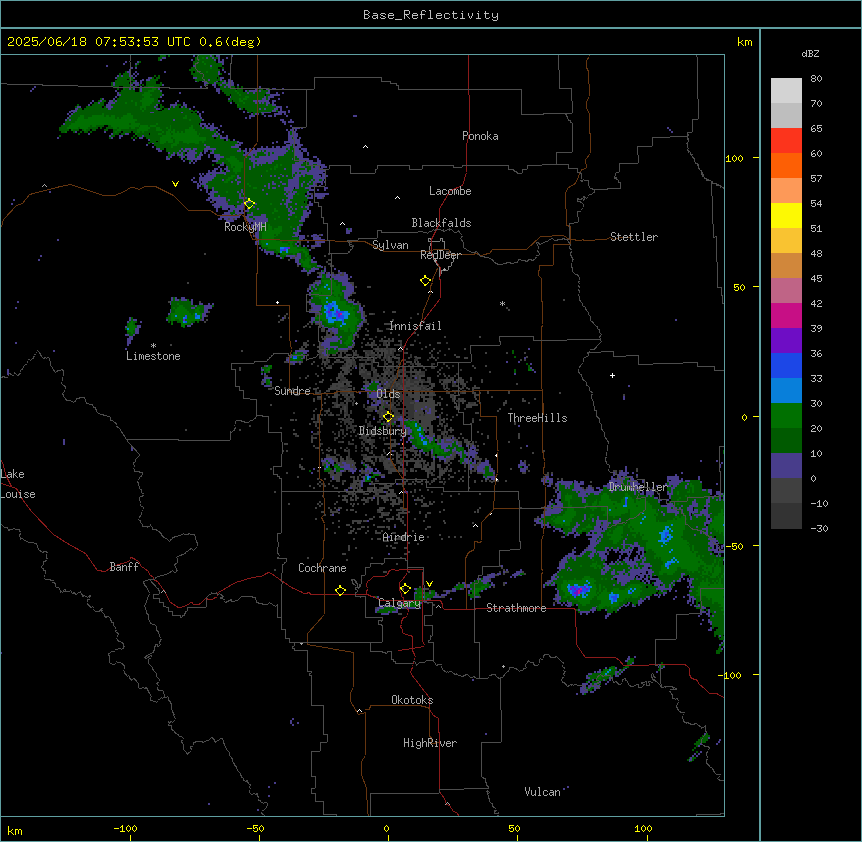Click the Strathmore label
This screenshot has height=842, width=862.
tap(516, 608)
